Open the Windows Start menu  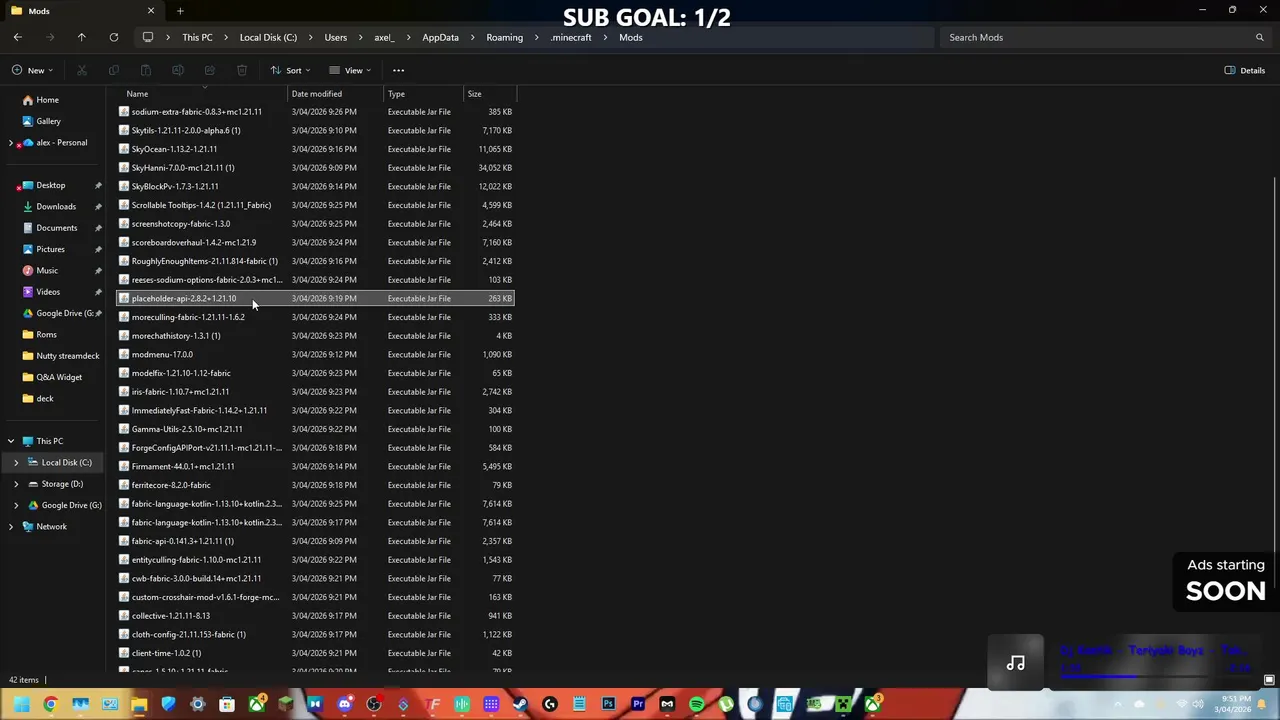click(x=21, y=705)
